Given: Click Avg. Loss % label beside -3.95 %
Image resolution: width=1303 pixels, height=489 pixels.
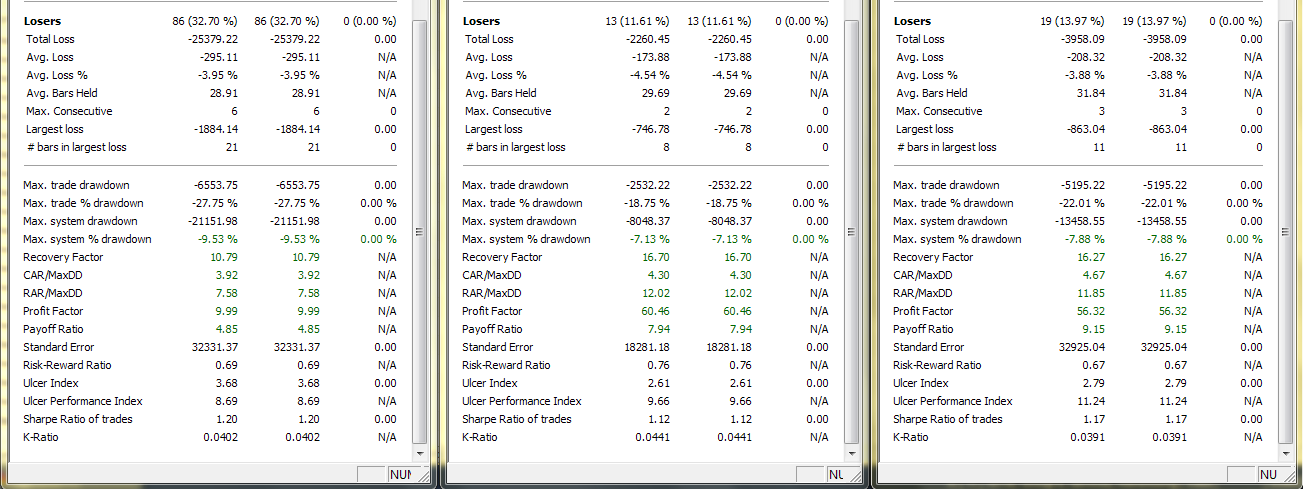Looking at the screenshot, I should pyautogui.click(x=57, y=75).
